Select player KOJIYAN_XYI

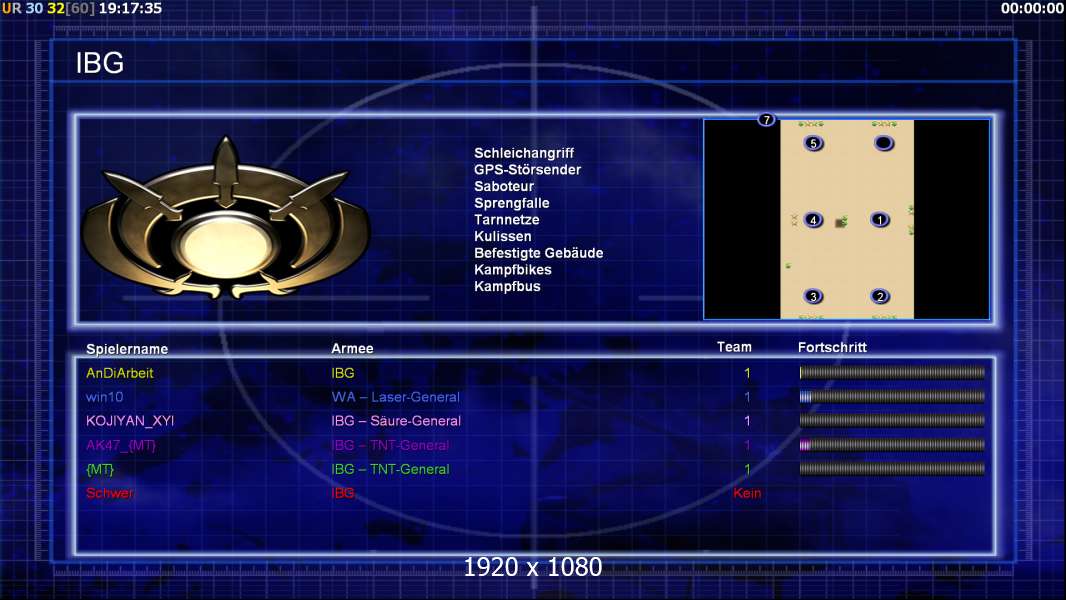coord(130,421)
